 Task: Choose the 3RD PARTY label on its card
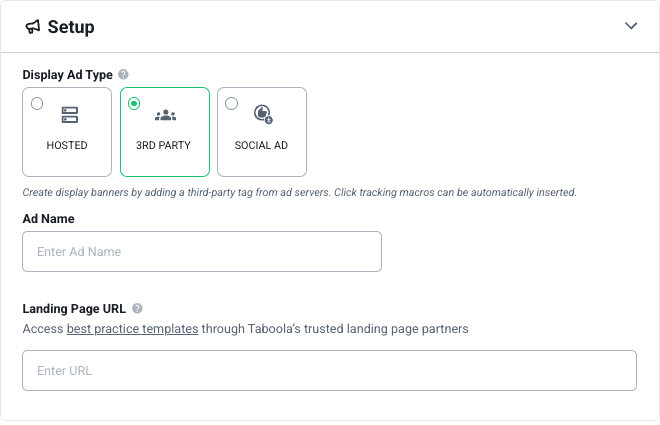pos(163,145)
